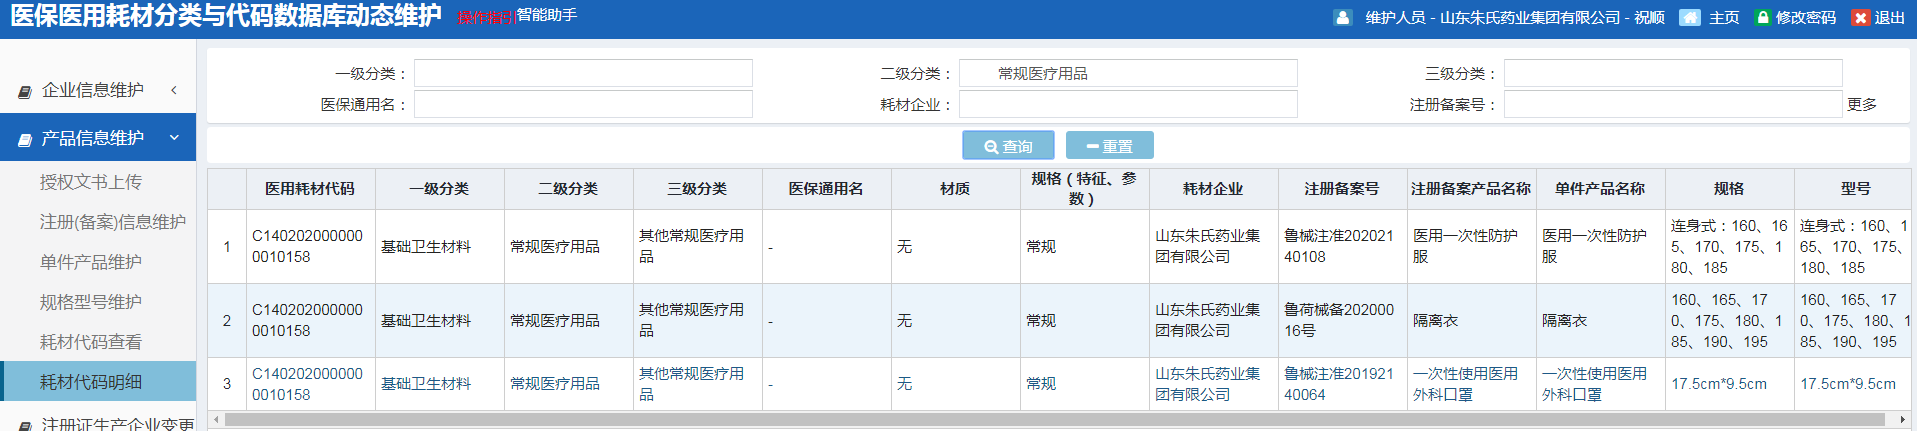
Task: Collapse the 产品信息维护 menu chevron
Action: [x=174, y=138]
